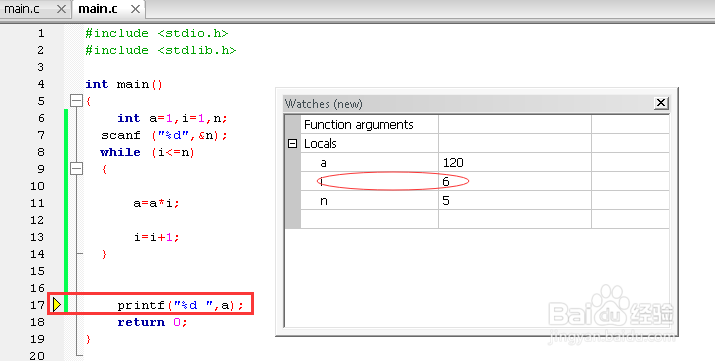715x361 pixels.
Task: Collapse main function fold at line 5
Action: [76, 101]
